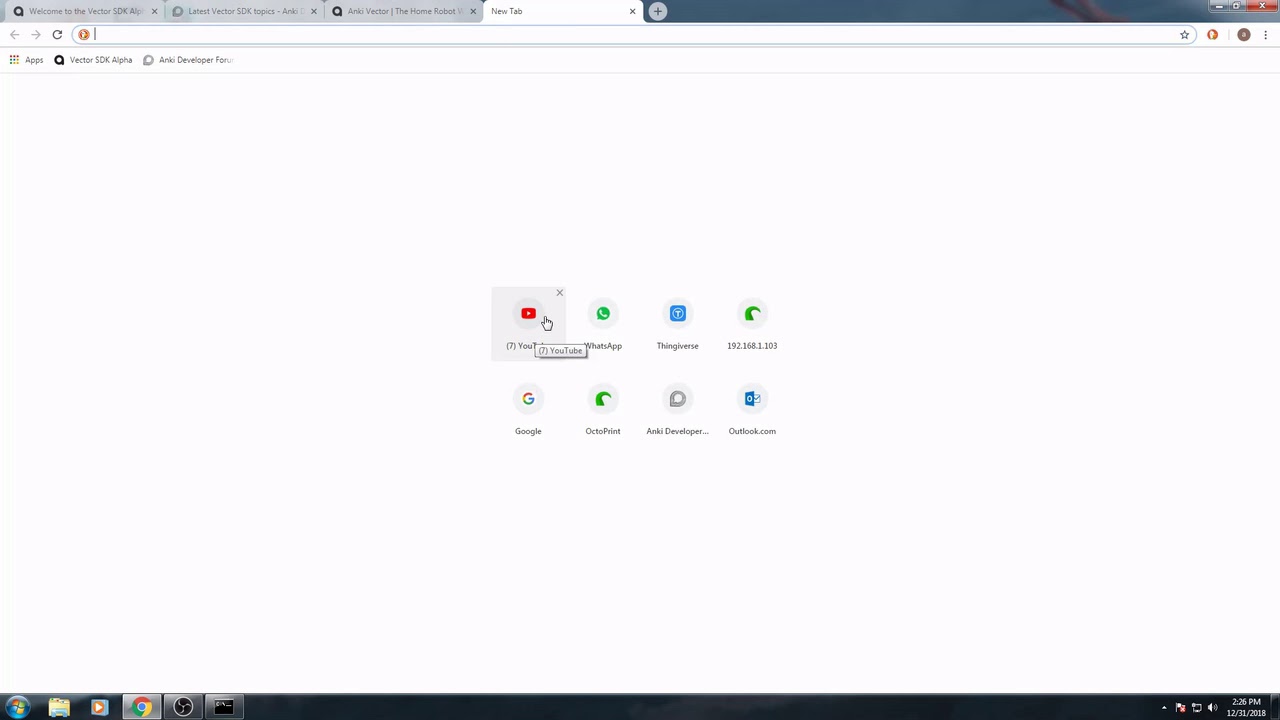Open the Anki Developer Forum bookmark

(188, 60)
